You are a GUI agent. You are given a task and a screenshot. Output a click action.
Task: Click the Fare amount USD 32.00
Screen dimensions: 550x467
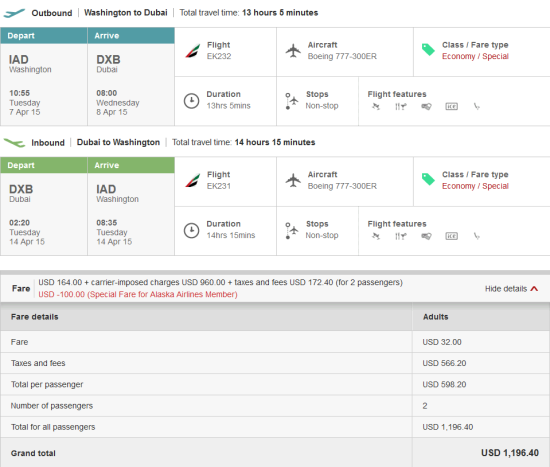[442, 342]
